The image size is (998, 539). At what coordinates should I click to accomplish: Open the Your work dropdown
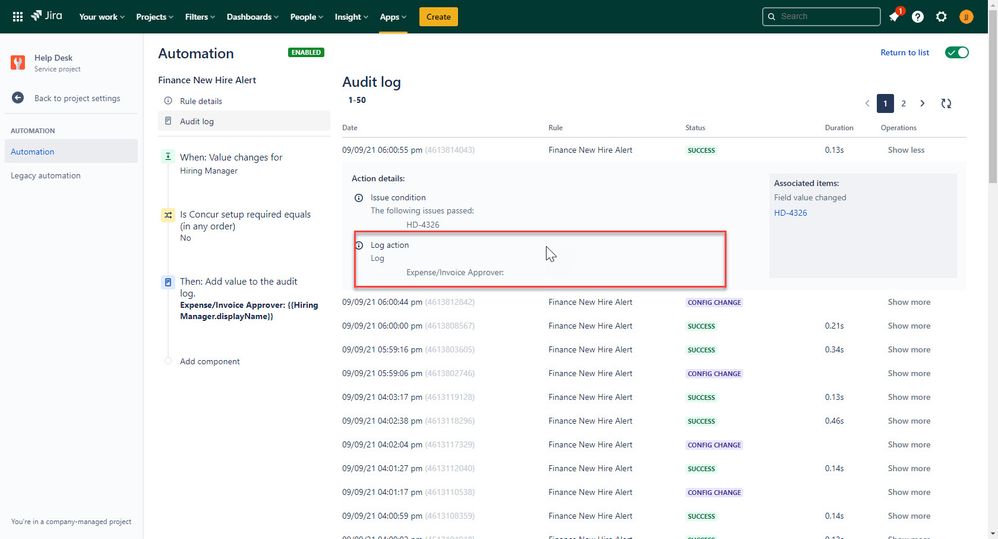click(102, 17)
